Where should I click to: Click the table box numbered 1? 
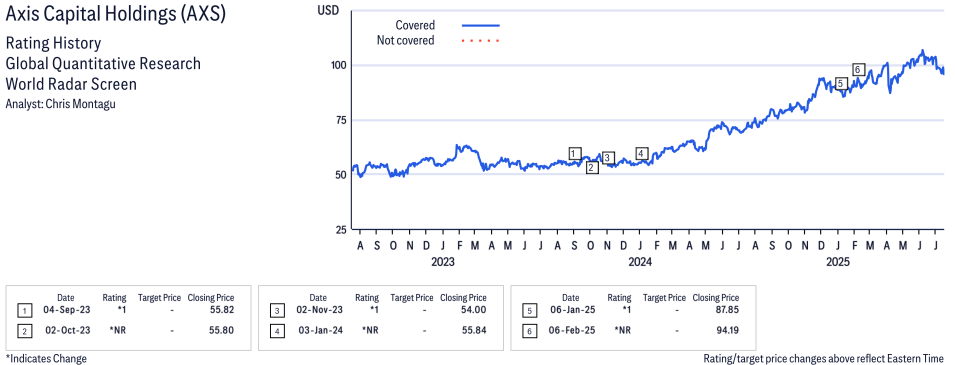tap(24, 311)
